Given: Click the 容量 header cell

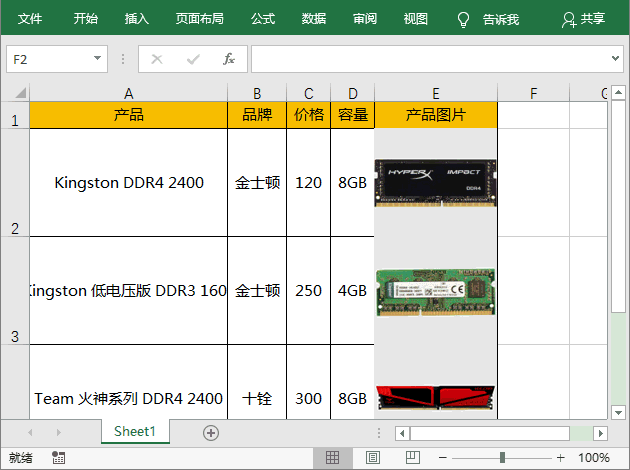Looking at the screenshot, I should 352,115.
